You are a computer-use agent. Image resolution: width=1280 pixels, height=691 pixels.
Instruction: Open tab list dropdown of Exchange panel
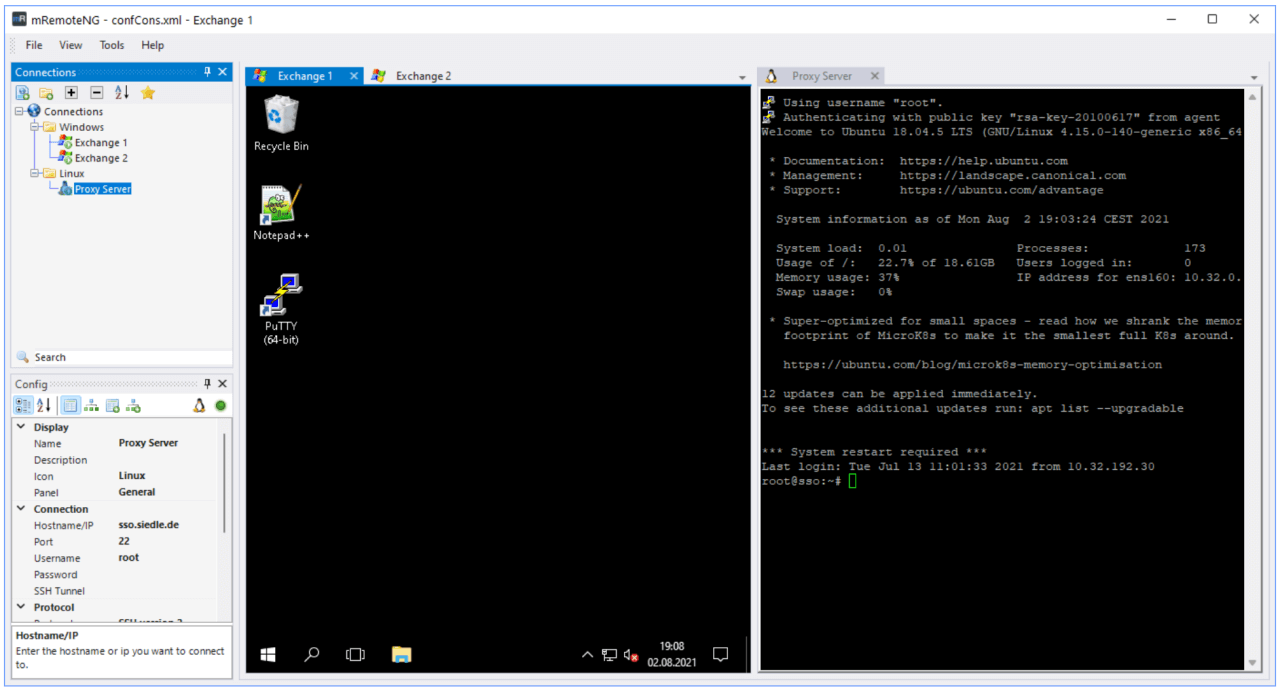(x=742, y=78)
